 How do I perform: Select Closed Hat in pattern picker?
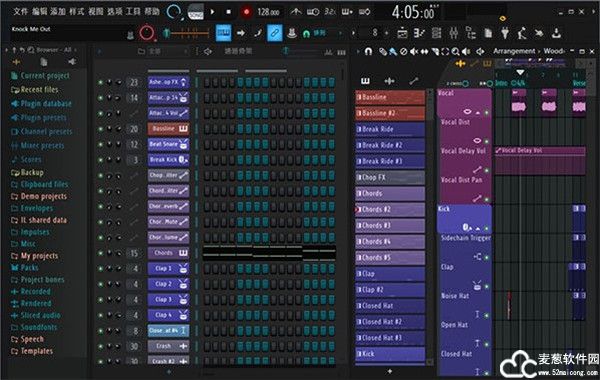tap(390, 306)
